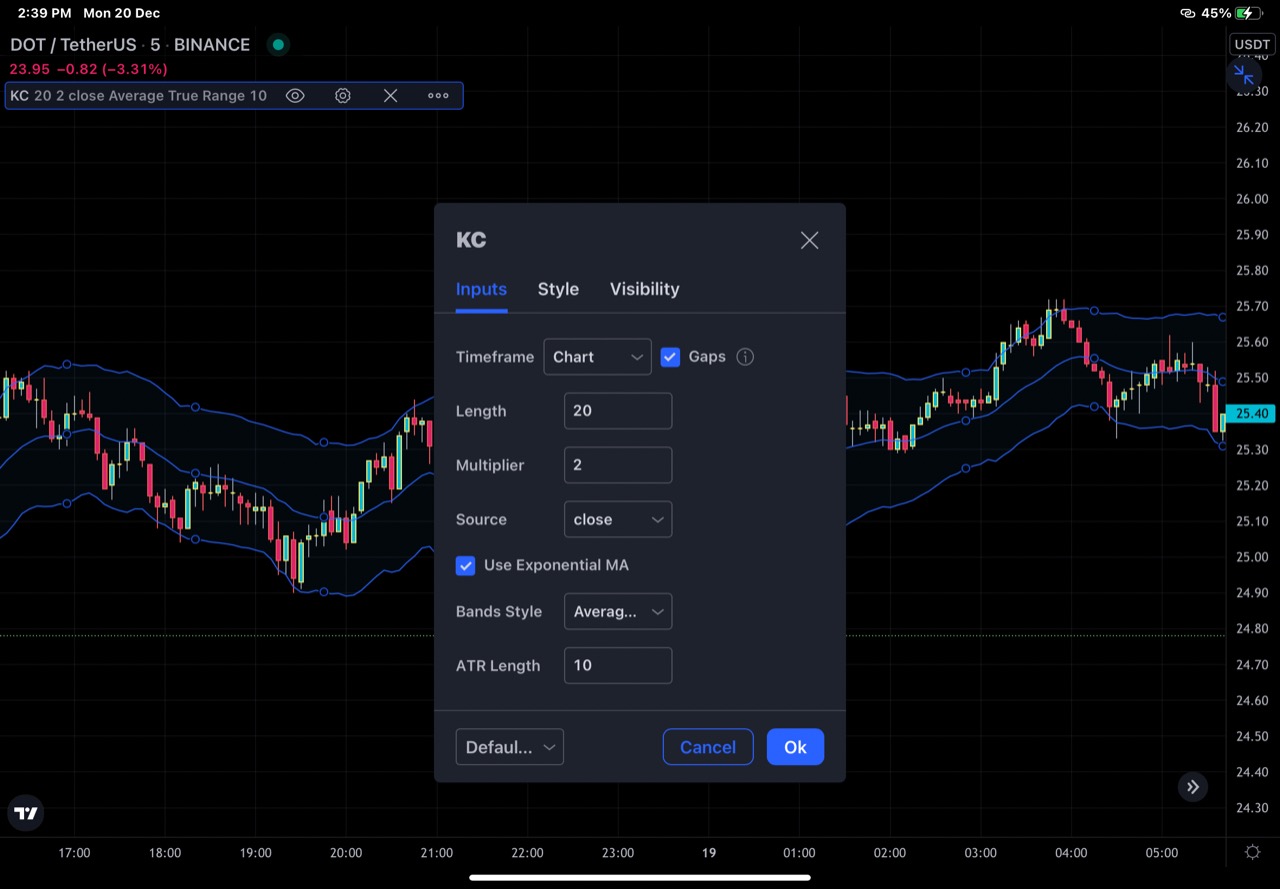The image size is (1280, 889).
Task: Open KC indicator settings gear
Action: (x=343, y=96)
